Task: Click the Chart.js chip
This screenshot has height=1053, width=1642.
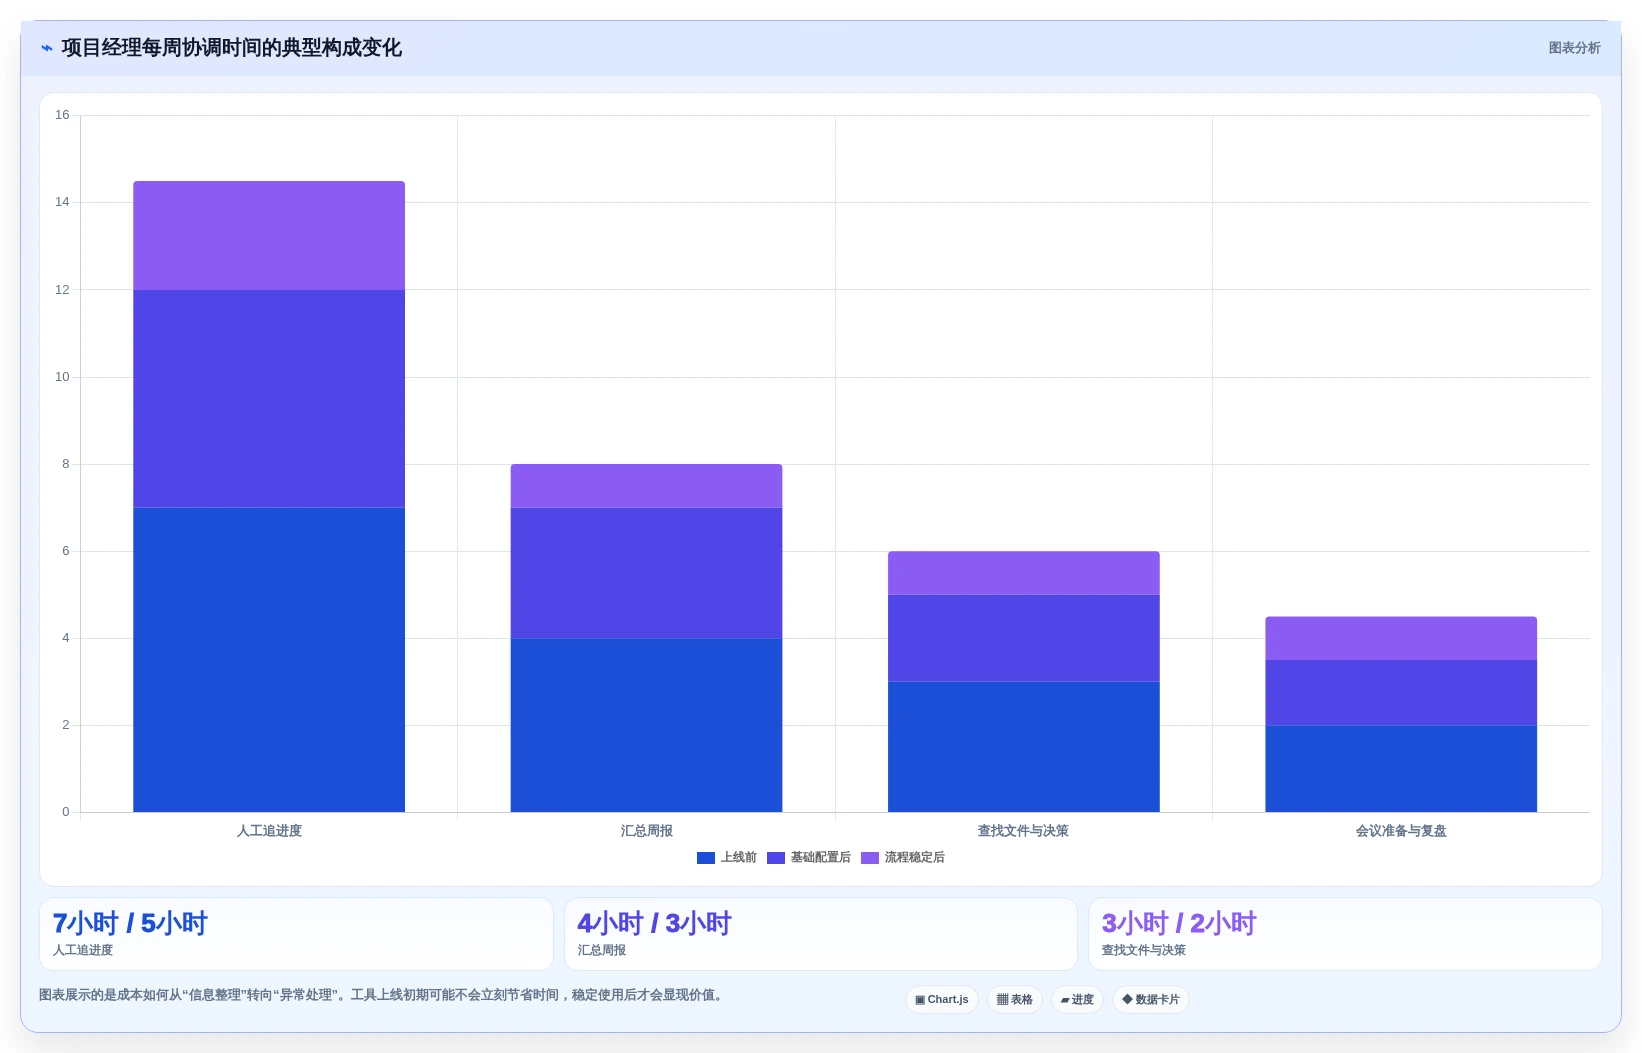Action: pos(942,1000)
